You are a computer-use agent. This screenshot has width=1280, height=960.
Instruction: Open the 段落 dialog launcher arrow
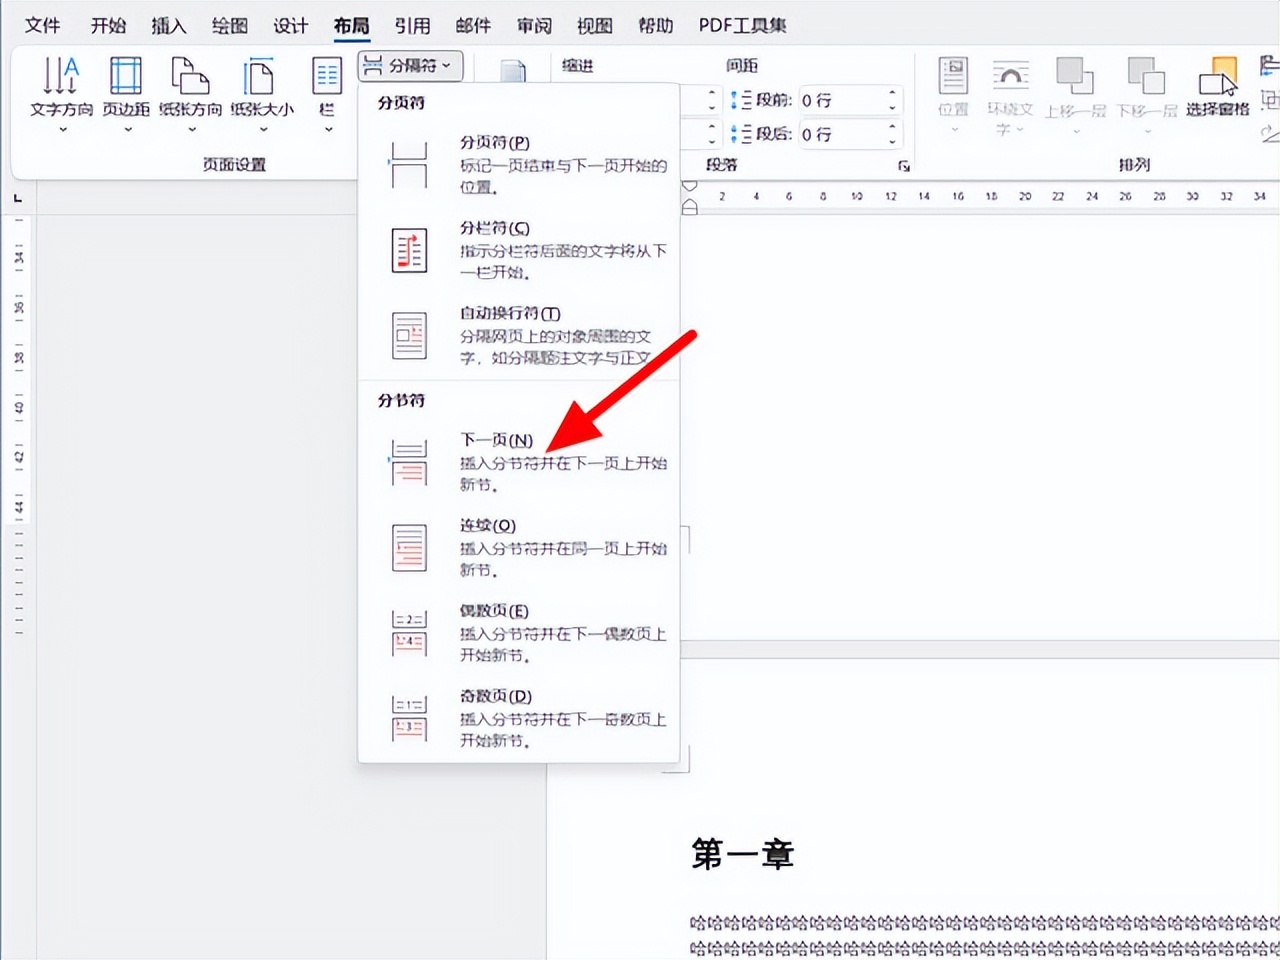(903, 165)
